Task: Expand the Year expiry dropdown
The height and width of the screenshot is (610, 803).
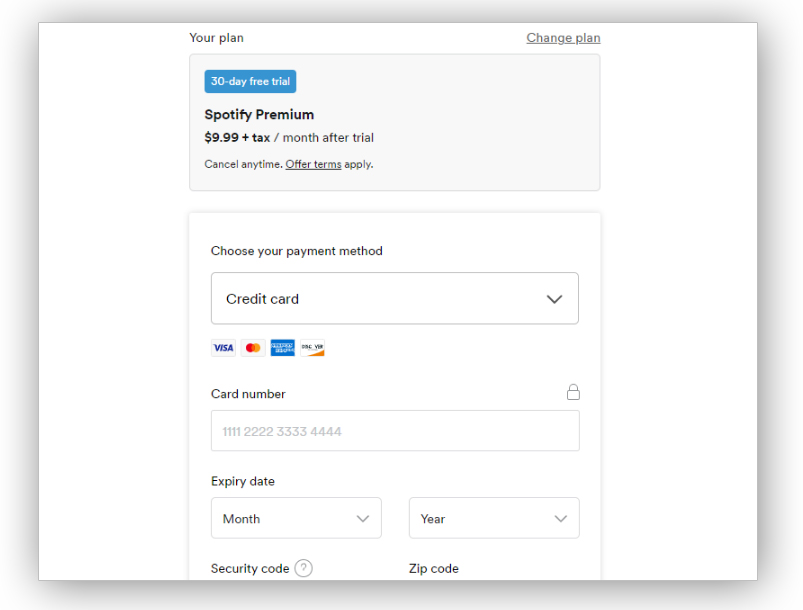Action: pyautogui.click(x=493, y=518)
